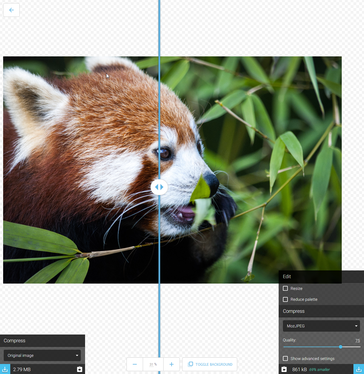Image resolution: width=364 pixels, height=374 pixels.
Task: Check Show advanced settings
Action: click(285, 359)
